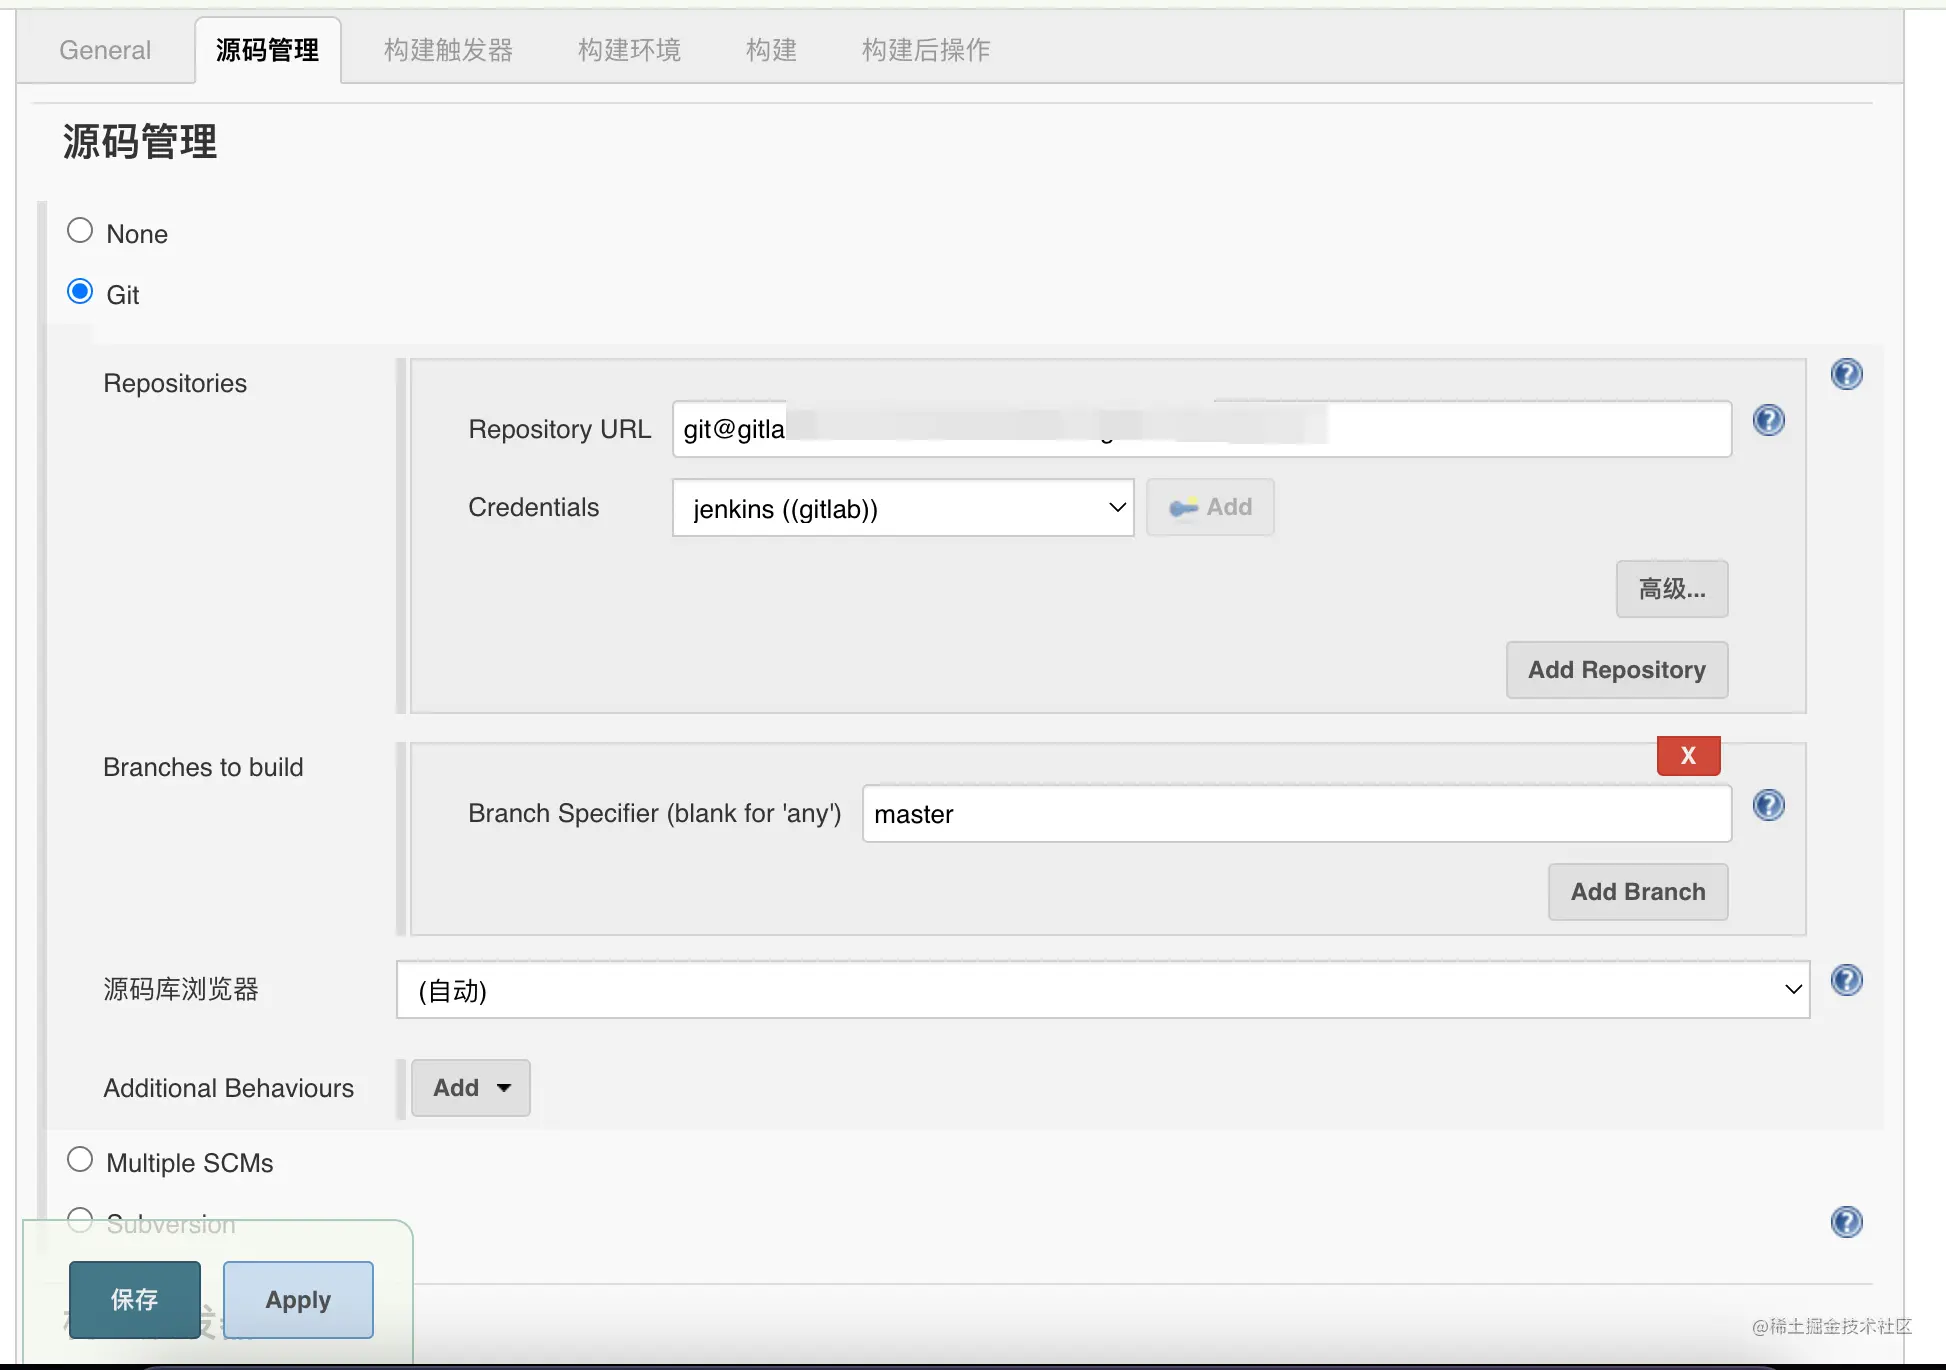
Task: Select the Git radio option
Action: coord(80,292)
